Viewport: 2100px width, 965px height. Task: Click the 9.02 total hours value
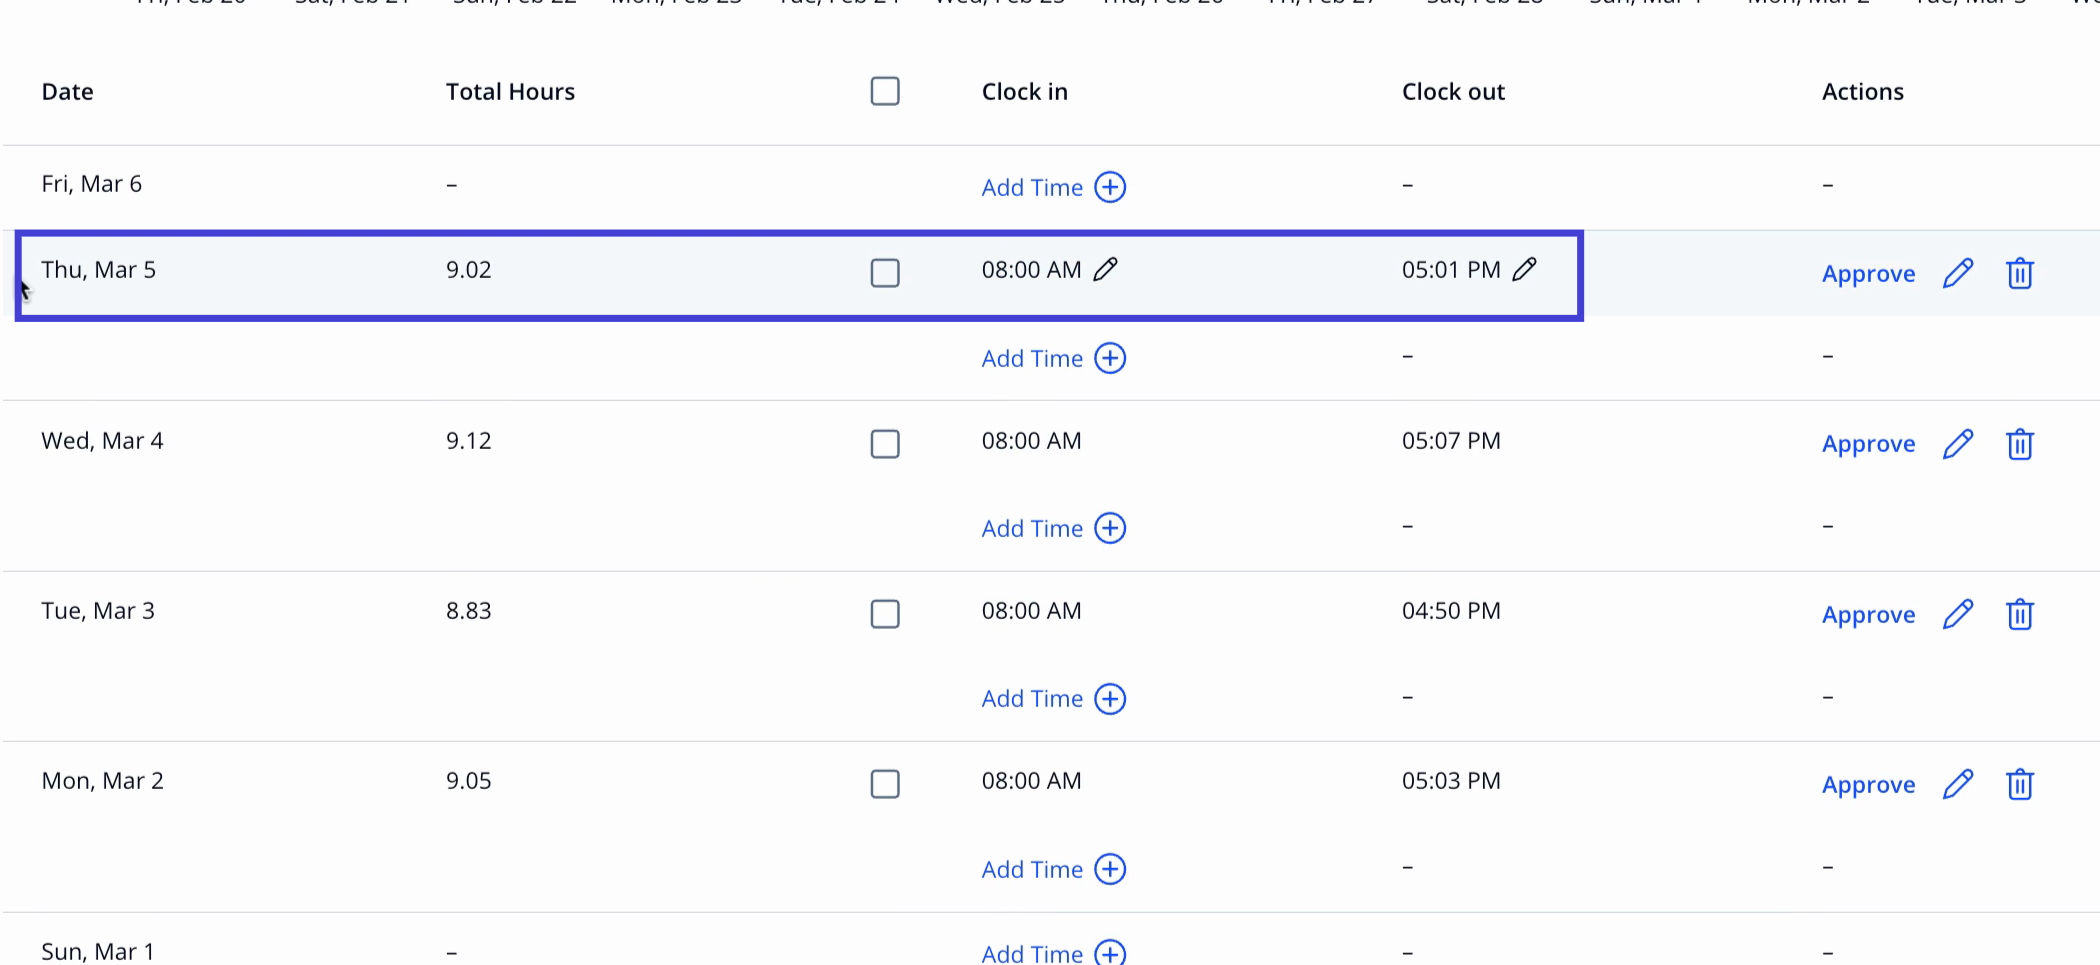(x=468, y=270)
